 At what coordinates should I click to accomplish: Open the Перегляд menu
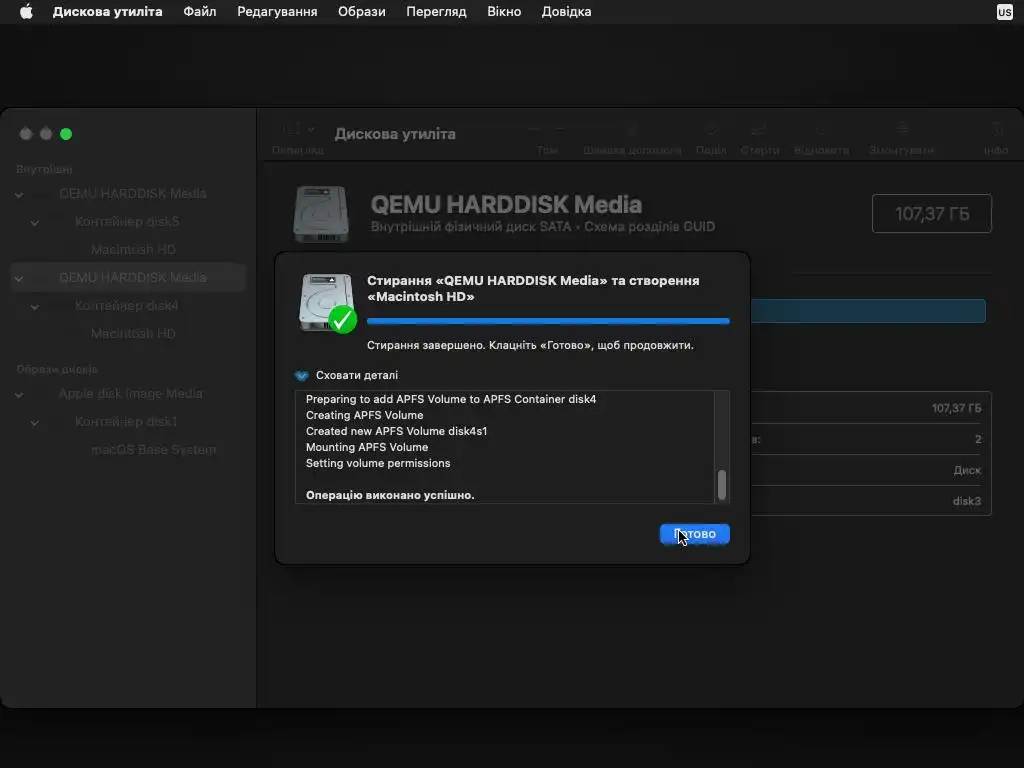tap(436, 11)
